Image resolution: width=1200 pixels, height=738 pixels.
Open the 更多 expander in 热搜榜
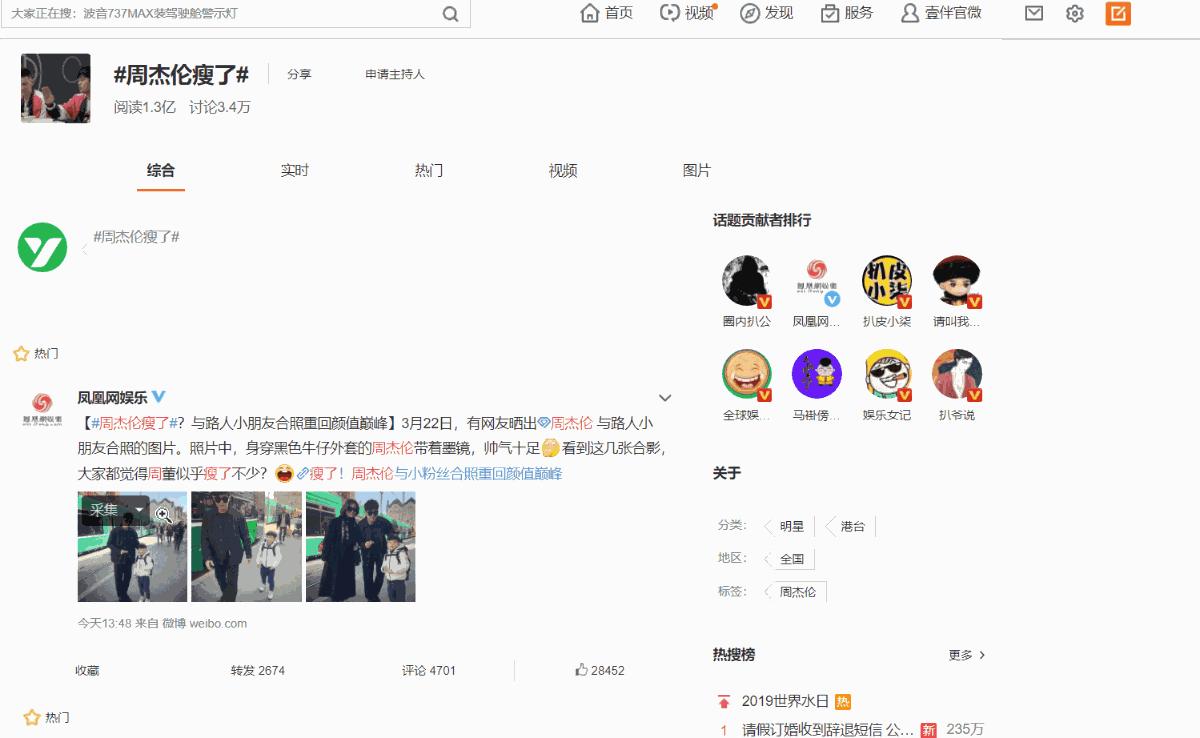tap(963, 654)
